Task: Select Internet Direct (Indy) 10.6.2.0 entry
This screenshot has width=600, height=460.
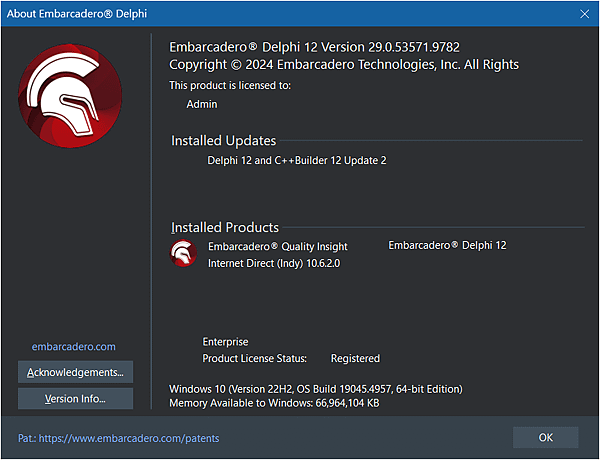Action: point(274,263)
